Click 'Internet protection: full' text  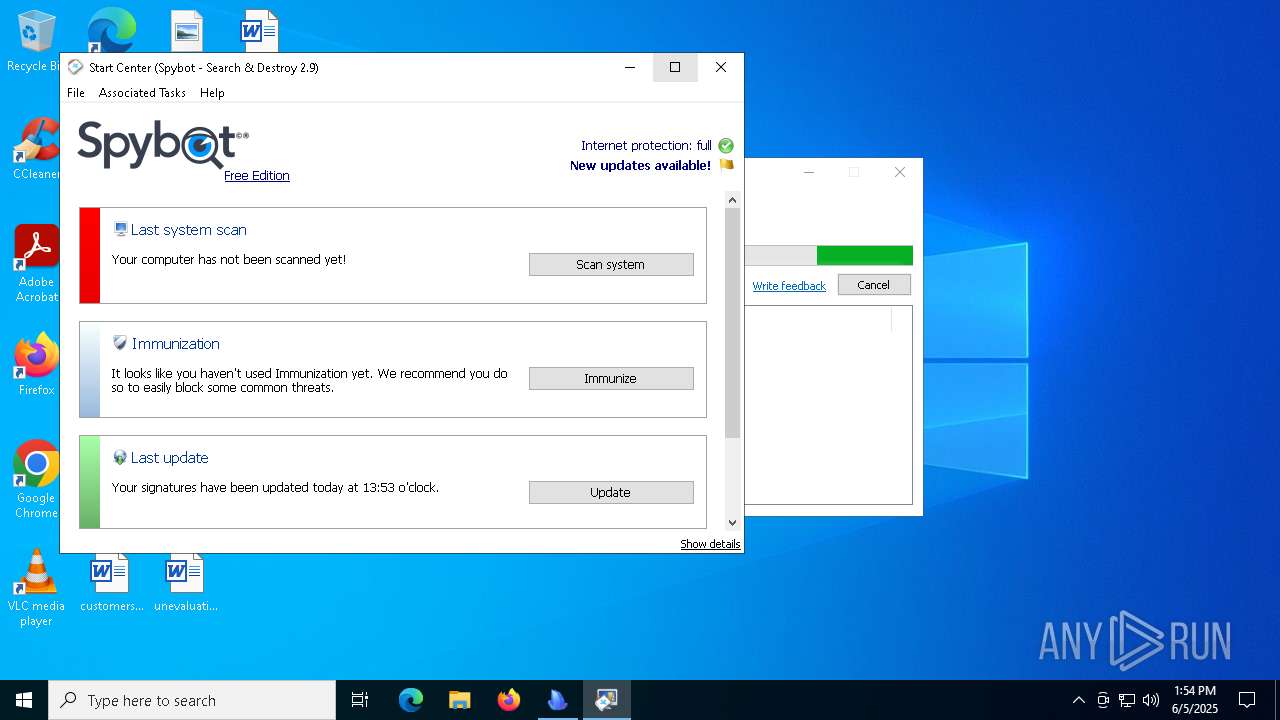tap(646, 146)
